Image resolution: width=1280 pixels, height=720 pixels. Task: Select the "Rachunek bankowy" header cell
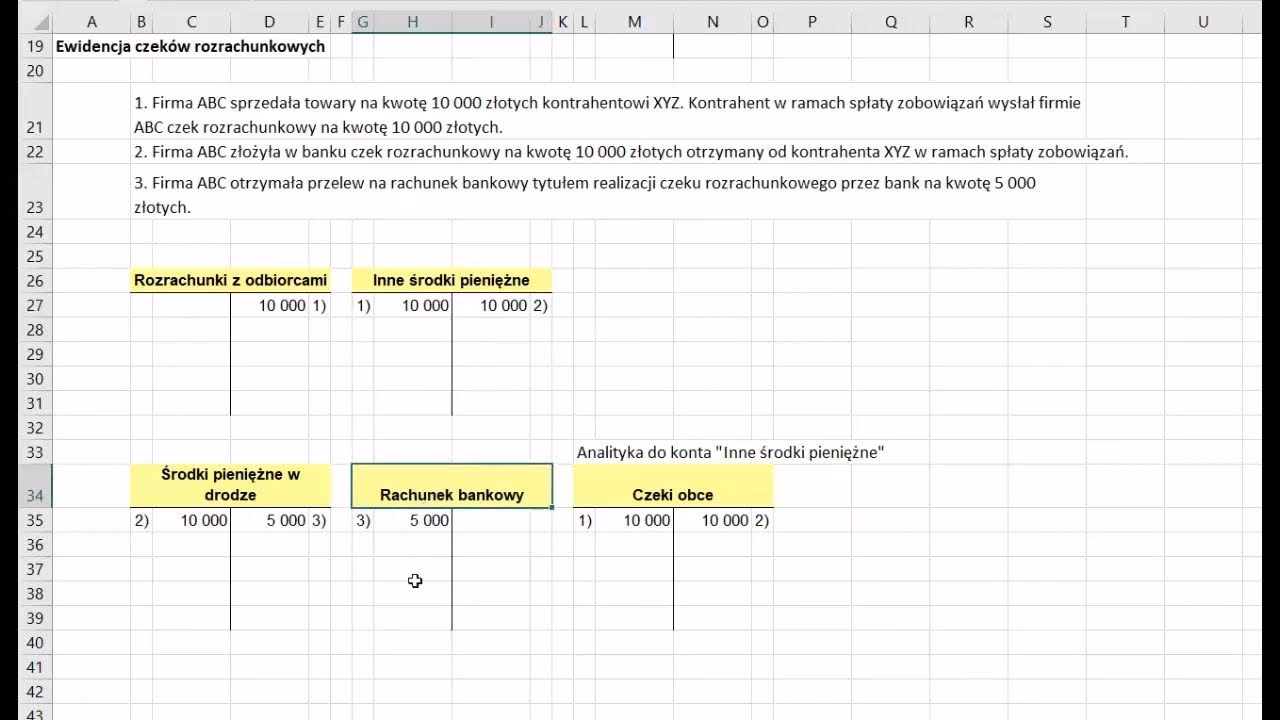[451, 494]
